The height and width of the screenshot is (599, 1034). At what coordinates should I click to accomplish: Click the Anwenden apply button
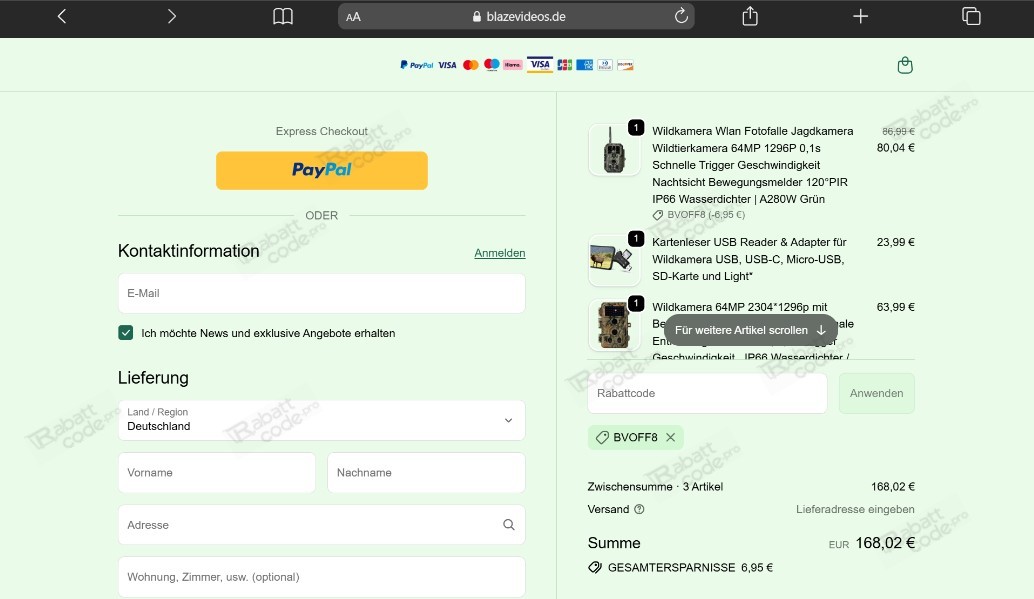point(876,393)
